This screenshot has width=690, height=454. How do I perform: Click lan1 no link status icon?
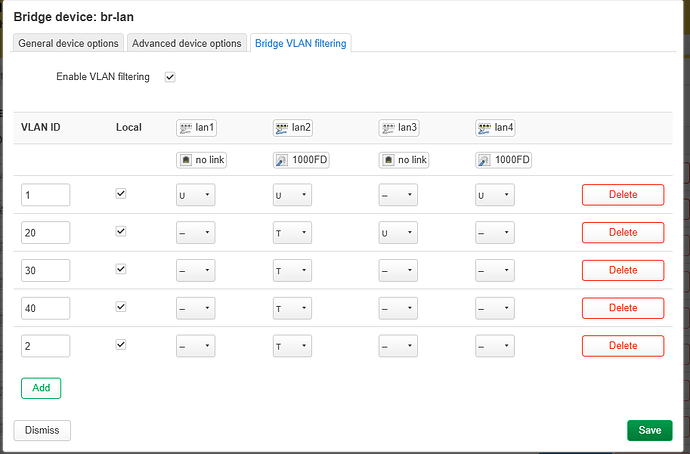(186, 160)
